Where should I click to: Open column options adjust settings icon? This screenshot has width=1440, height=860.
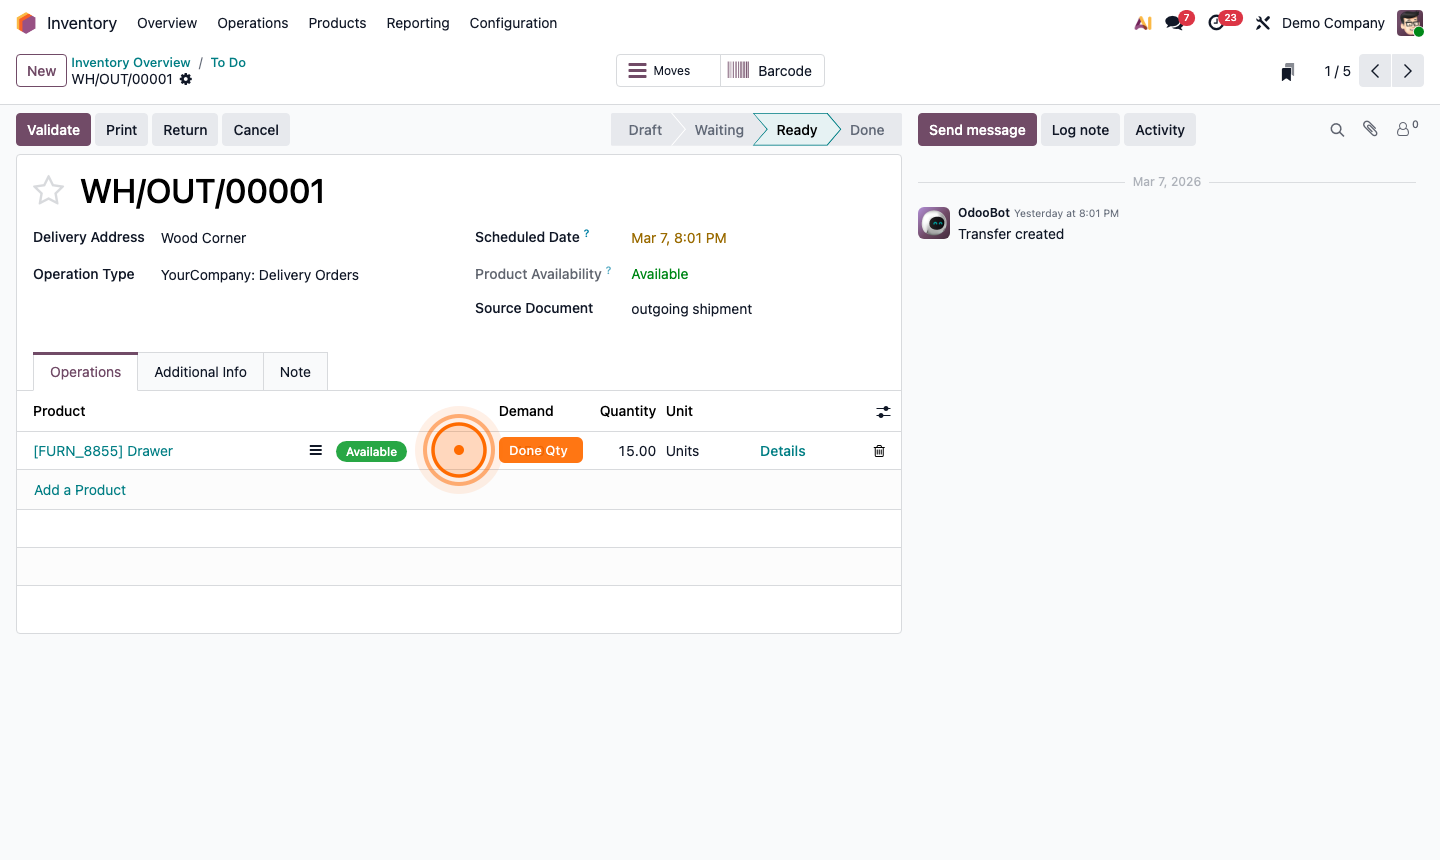(x=883, y=412)
